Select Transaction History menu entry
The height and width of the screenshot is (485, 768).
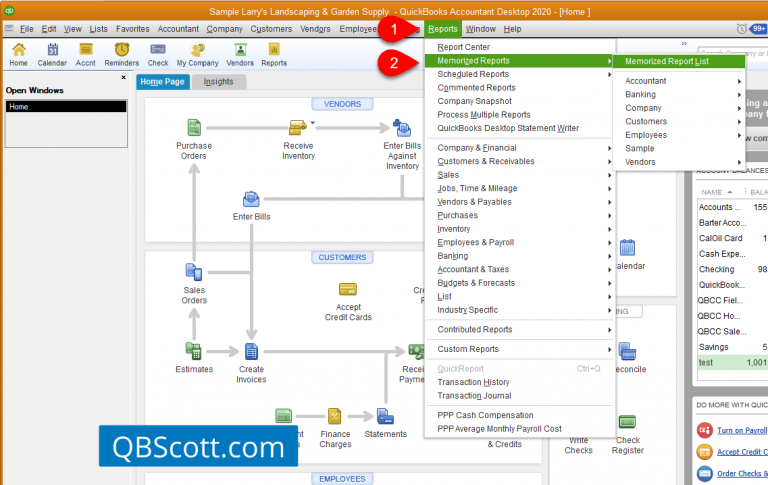(520, 382)
